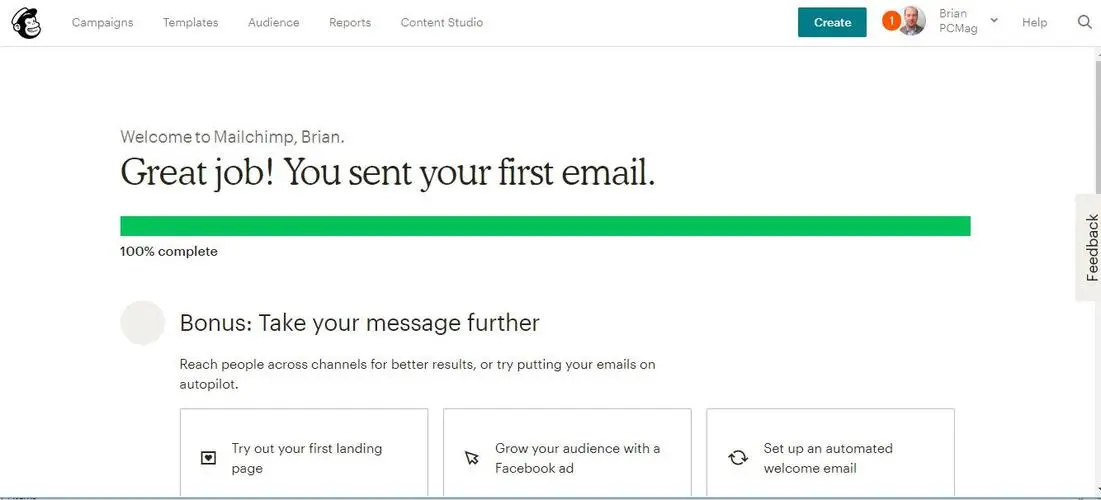Open search with the magnifier icon
The image size is (1101, 500).
pyautogui.click(x=1084, y=22)
